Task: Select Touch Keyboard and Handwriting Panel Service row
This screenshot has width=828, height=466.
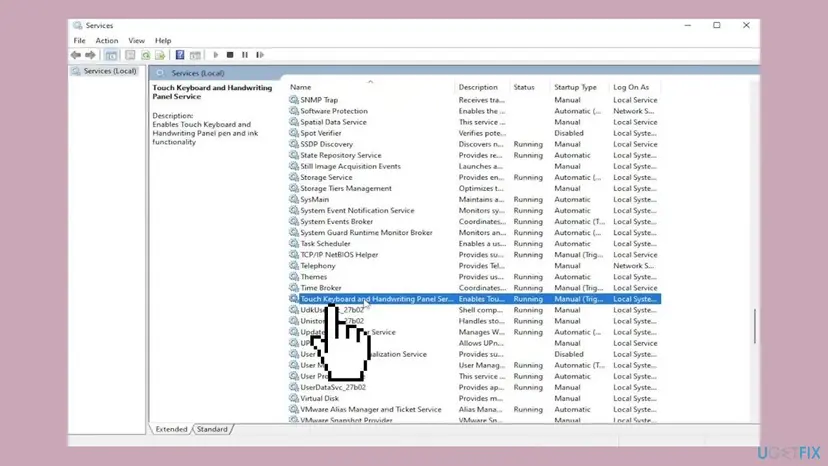Action: (x=474, y=299)
